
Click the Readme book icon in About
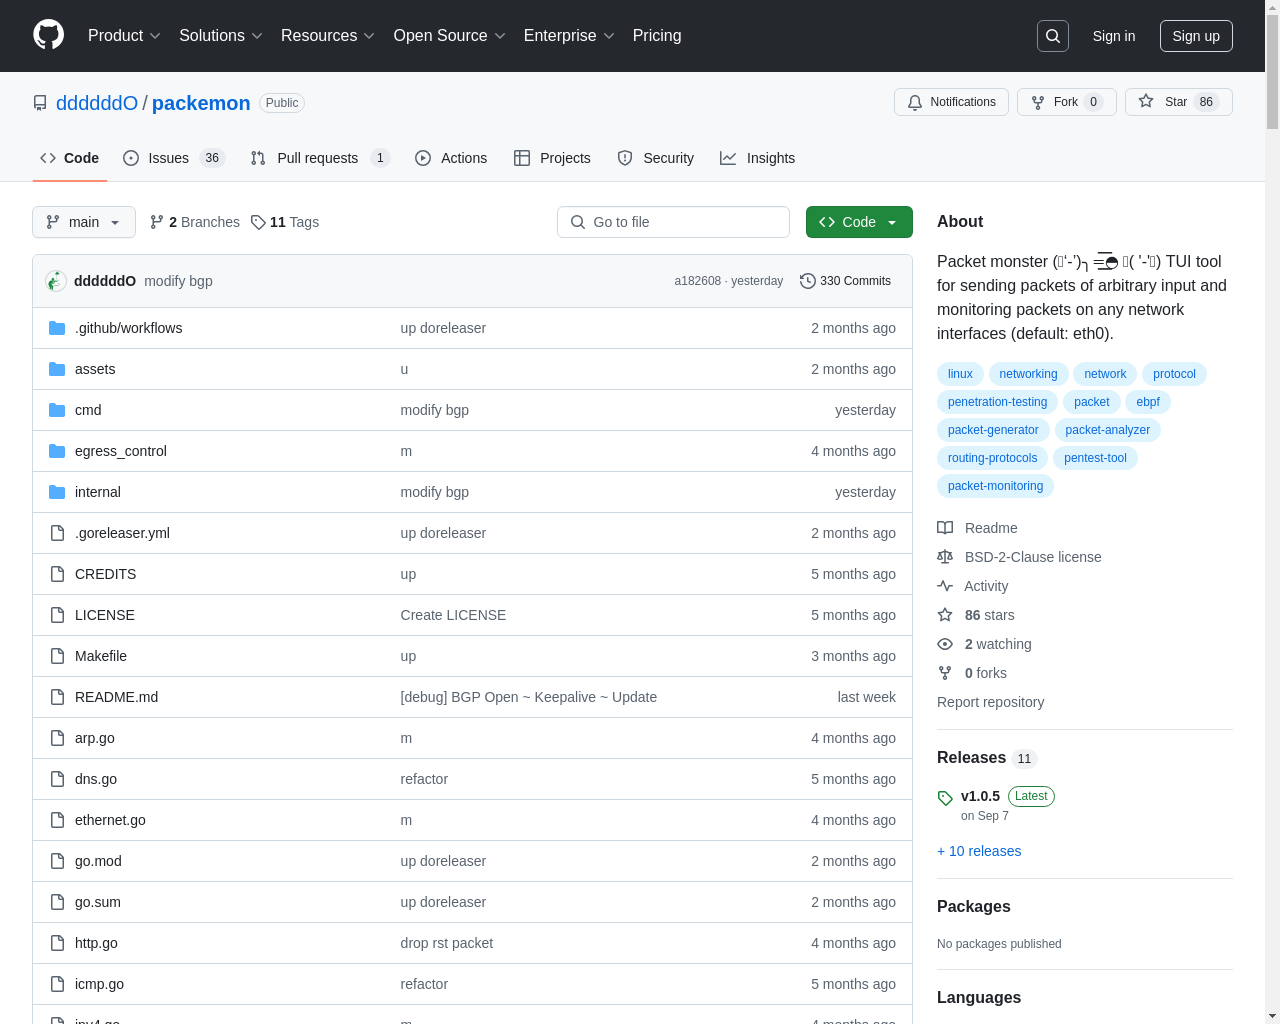pyautogui.click(x=945, y=528)
